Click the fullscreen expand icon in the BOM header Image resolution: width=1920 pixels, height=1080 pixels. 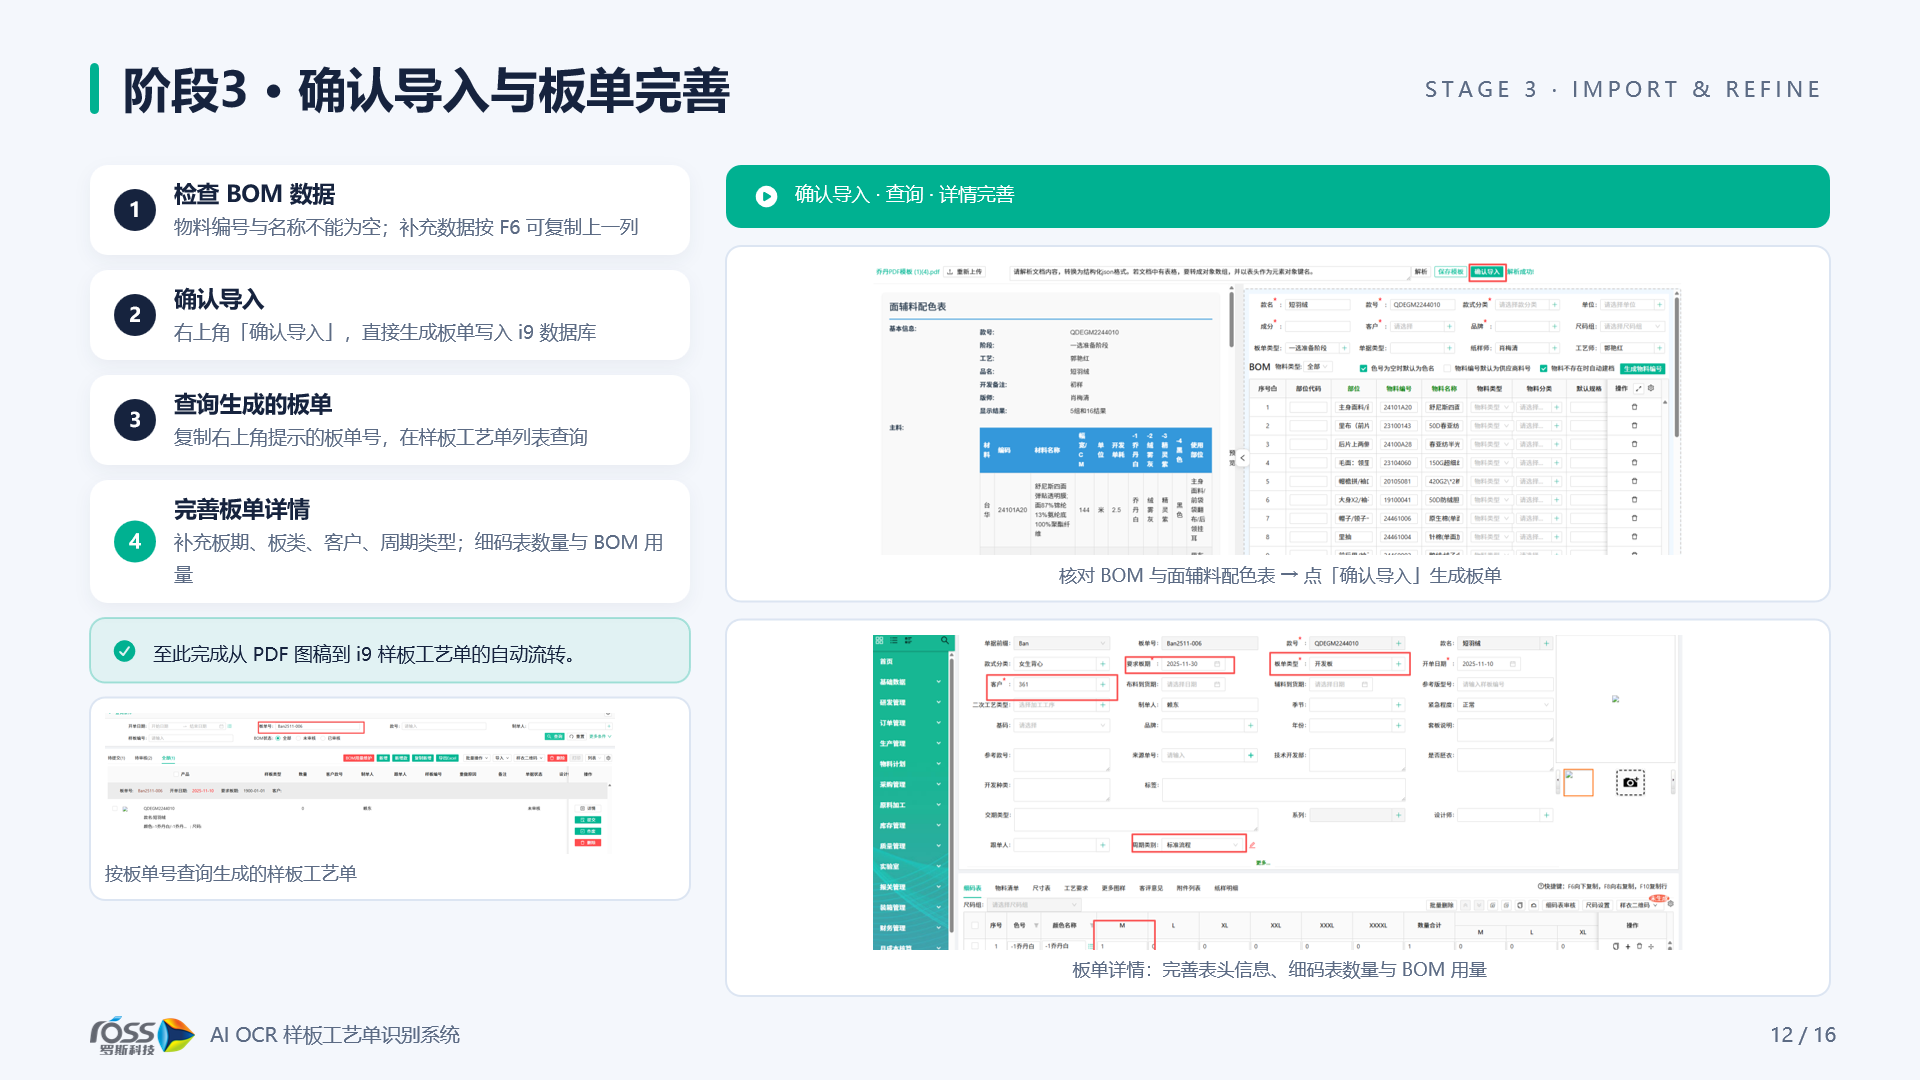click(x=1639, y=388)
